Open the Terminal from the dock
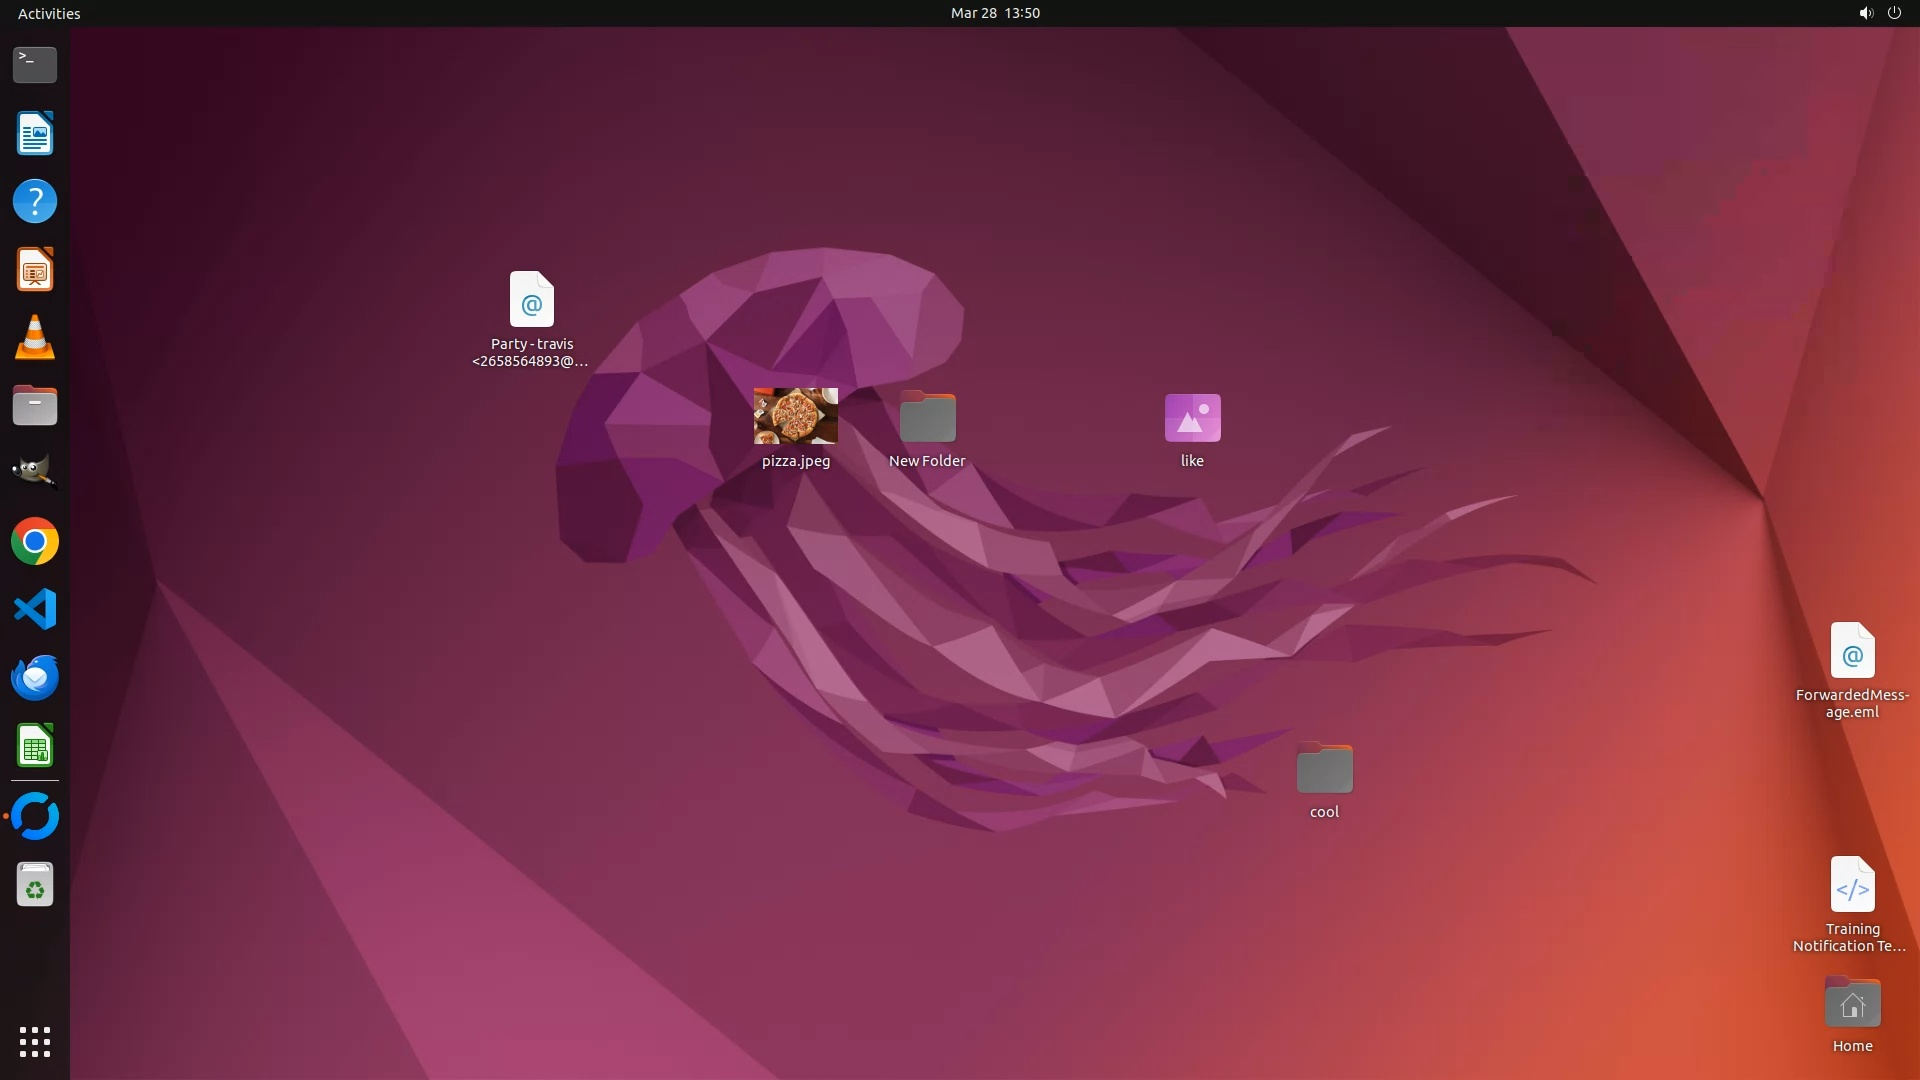 point(35,65)
